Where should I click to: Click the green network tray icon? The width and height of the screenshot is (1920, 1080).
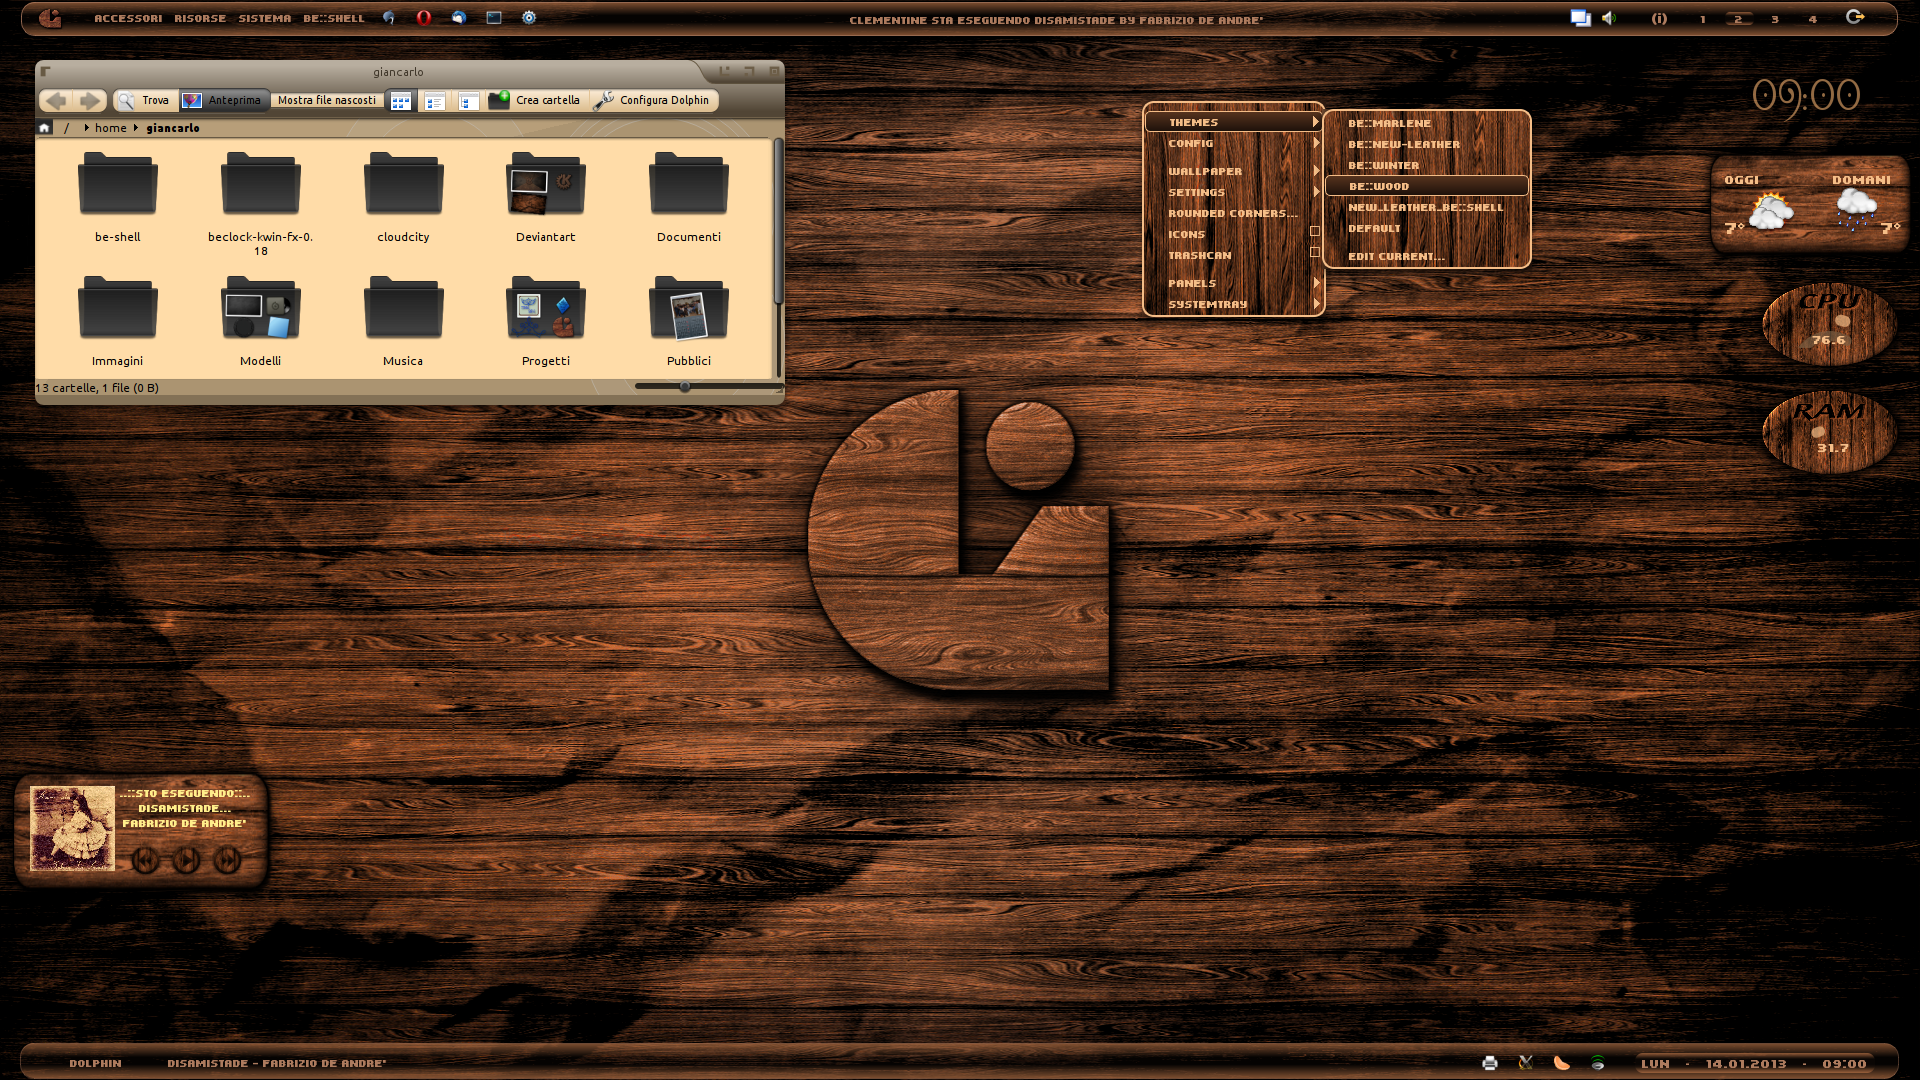pyautogui.click(x=1598, y=1063)
